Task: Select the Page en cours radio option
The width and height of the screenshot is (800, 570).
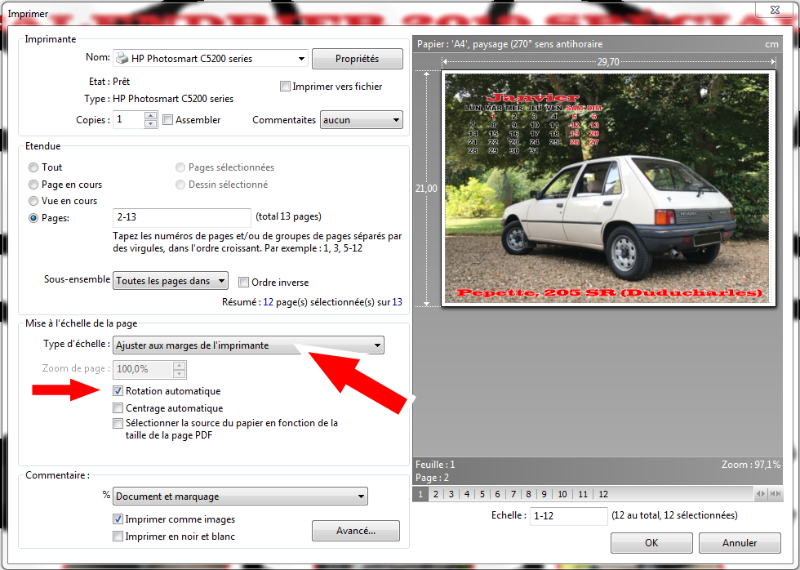Action: 35,185
